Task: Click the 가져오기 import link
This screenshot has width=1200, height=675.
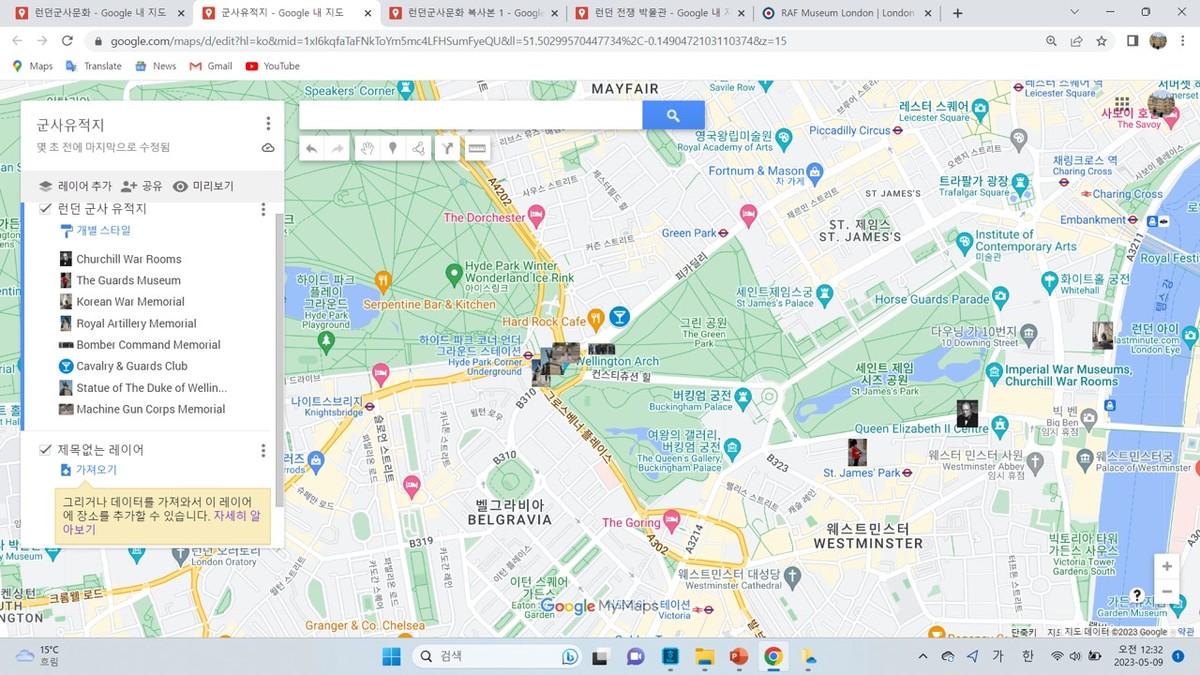Action: (89, 469)
